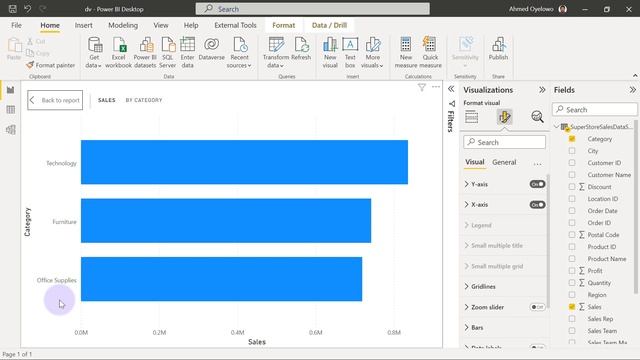Open more options next to General tab

(x=537, y=164)
